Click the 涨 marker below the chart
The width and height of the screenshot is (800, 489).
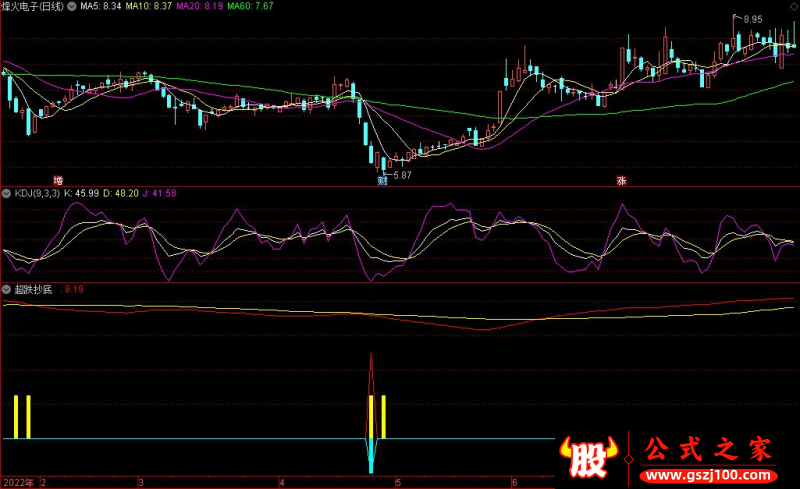[621, 181]
